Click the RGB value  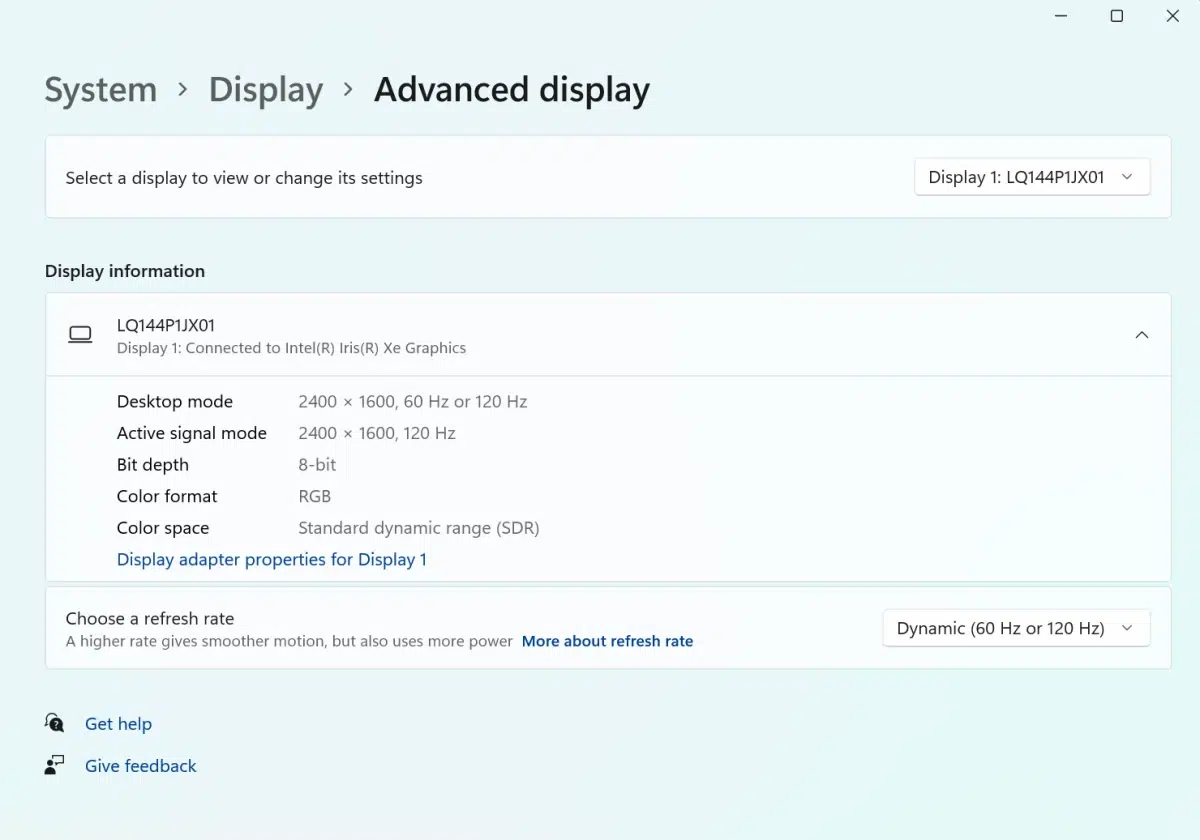pyautogui.click(x=315, y=496)
